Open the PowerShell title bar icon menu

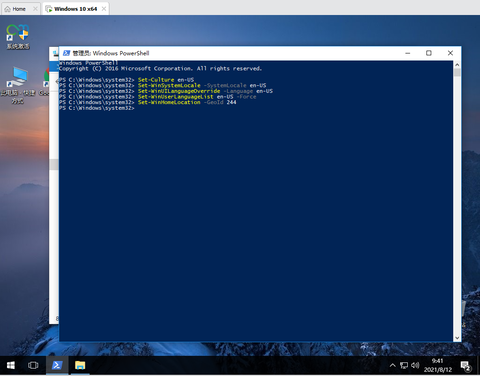67,53
